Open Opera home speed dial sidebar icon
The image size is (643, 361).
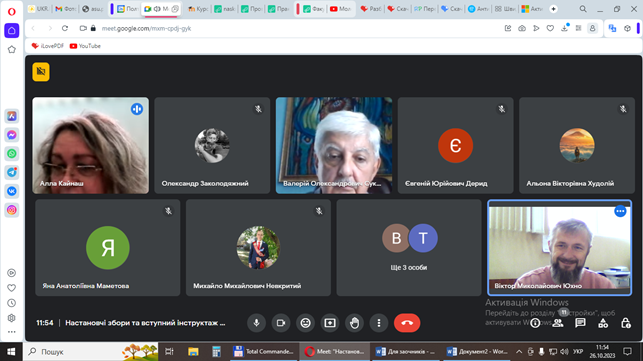pos(11,31)
